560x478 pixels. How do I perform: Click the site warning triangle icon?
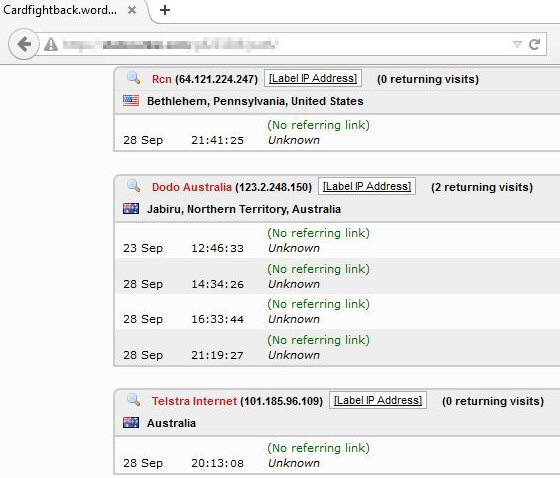click(x=51, y=45)
